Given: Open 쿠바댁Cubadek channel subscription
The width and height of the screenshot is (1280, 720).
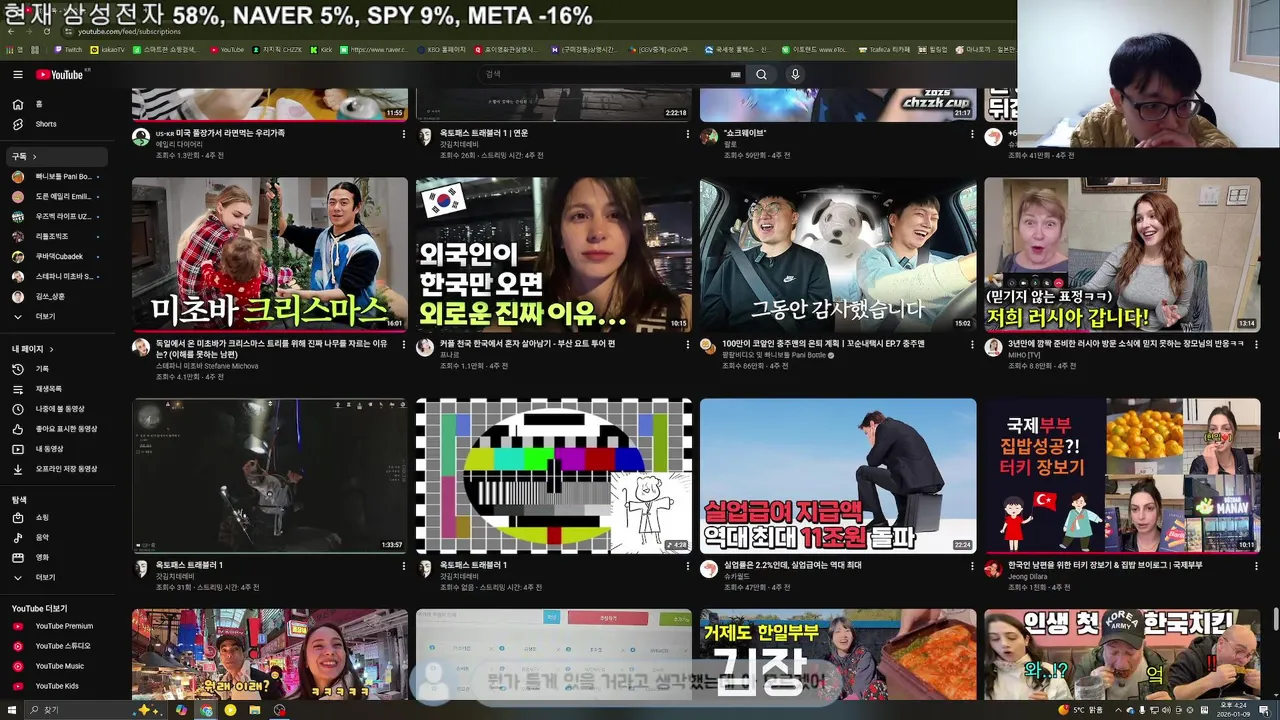Looking at the screenshot, I should (58, 257).
